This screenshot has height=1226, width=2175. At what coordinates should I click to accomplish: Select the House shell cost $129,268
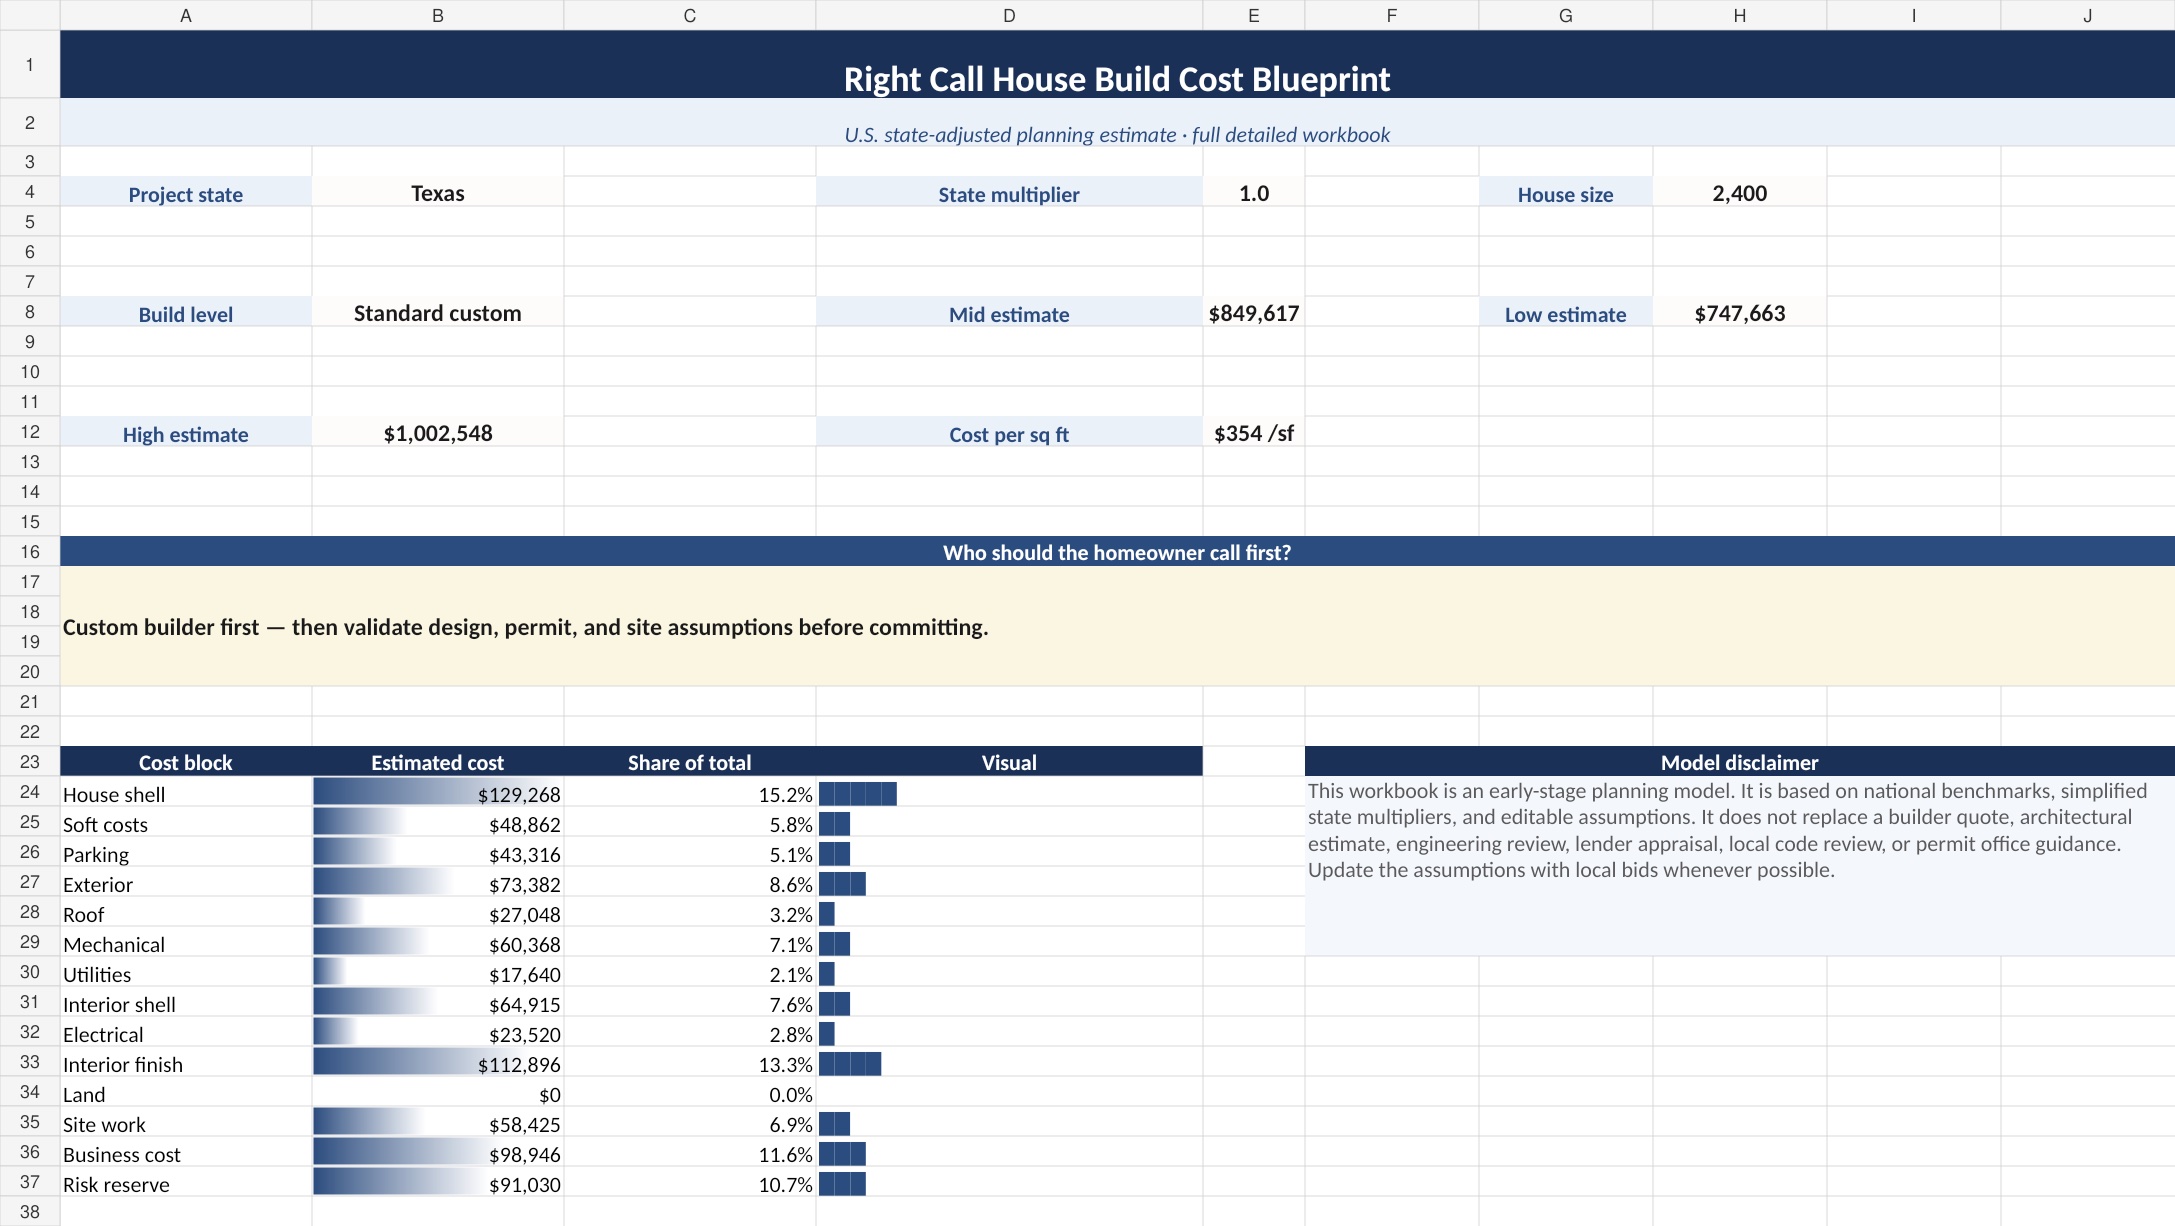coord(437,793)
